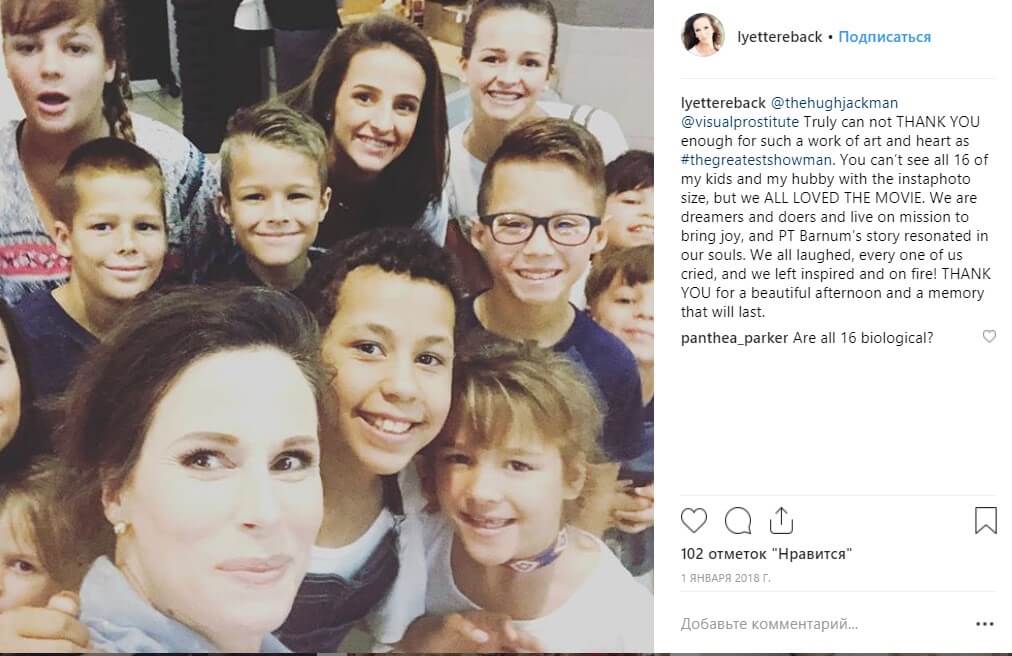Image resolution: width=1012 pixels, height=656 pixels.
Task: Open more options three-dots menu
Action: [985, 624]
